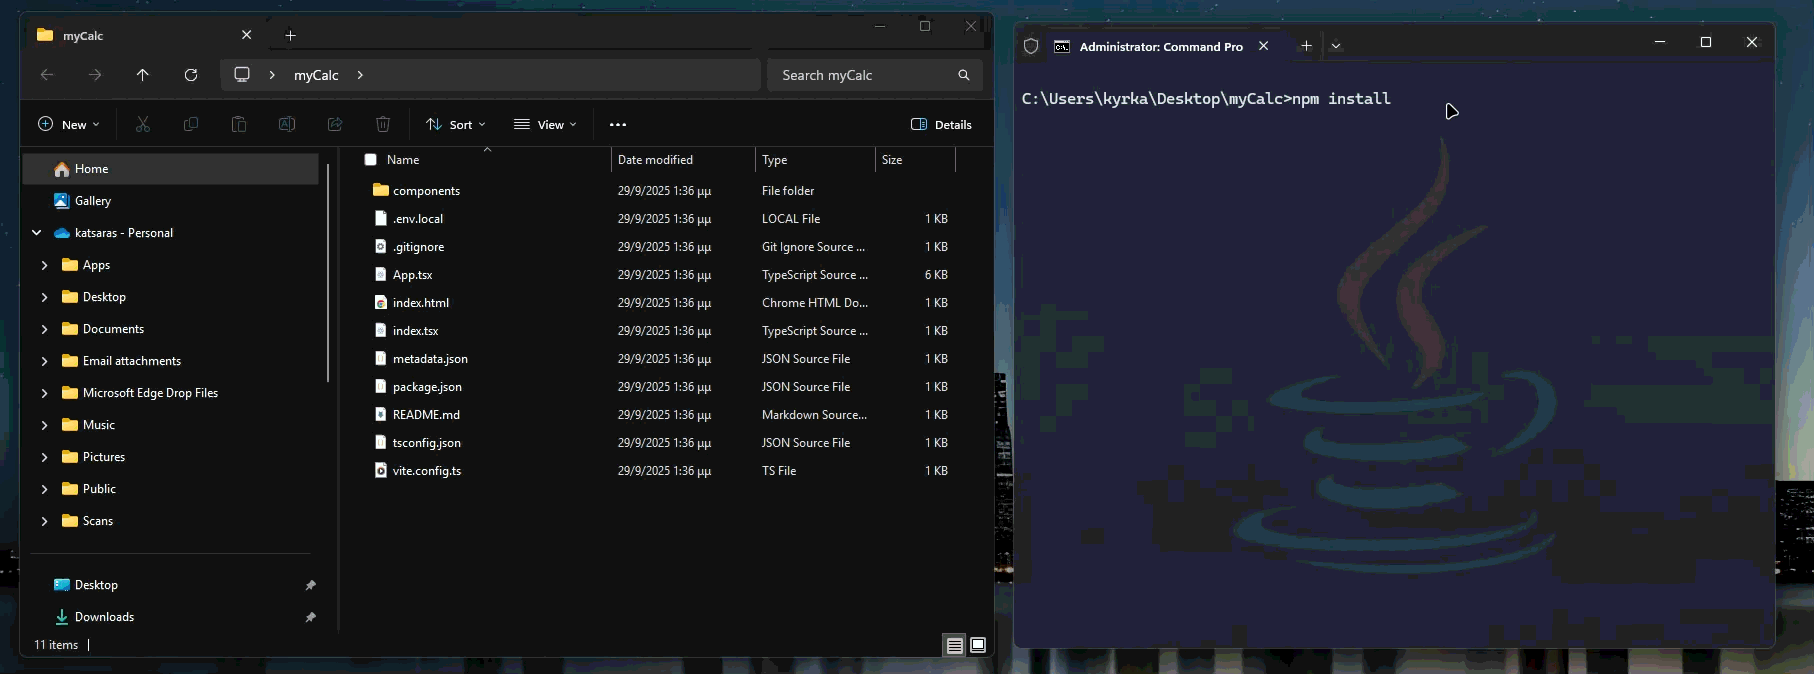Viewport: 1814px width, 674px height.
Task: Open Home in the navigation pane
Action: tap(170, 169)
